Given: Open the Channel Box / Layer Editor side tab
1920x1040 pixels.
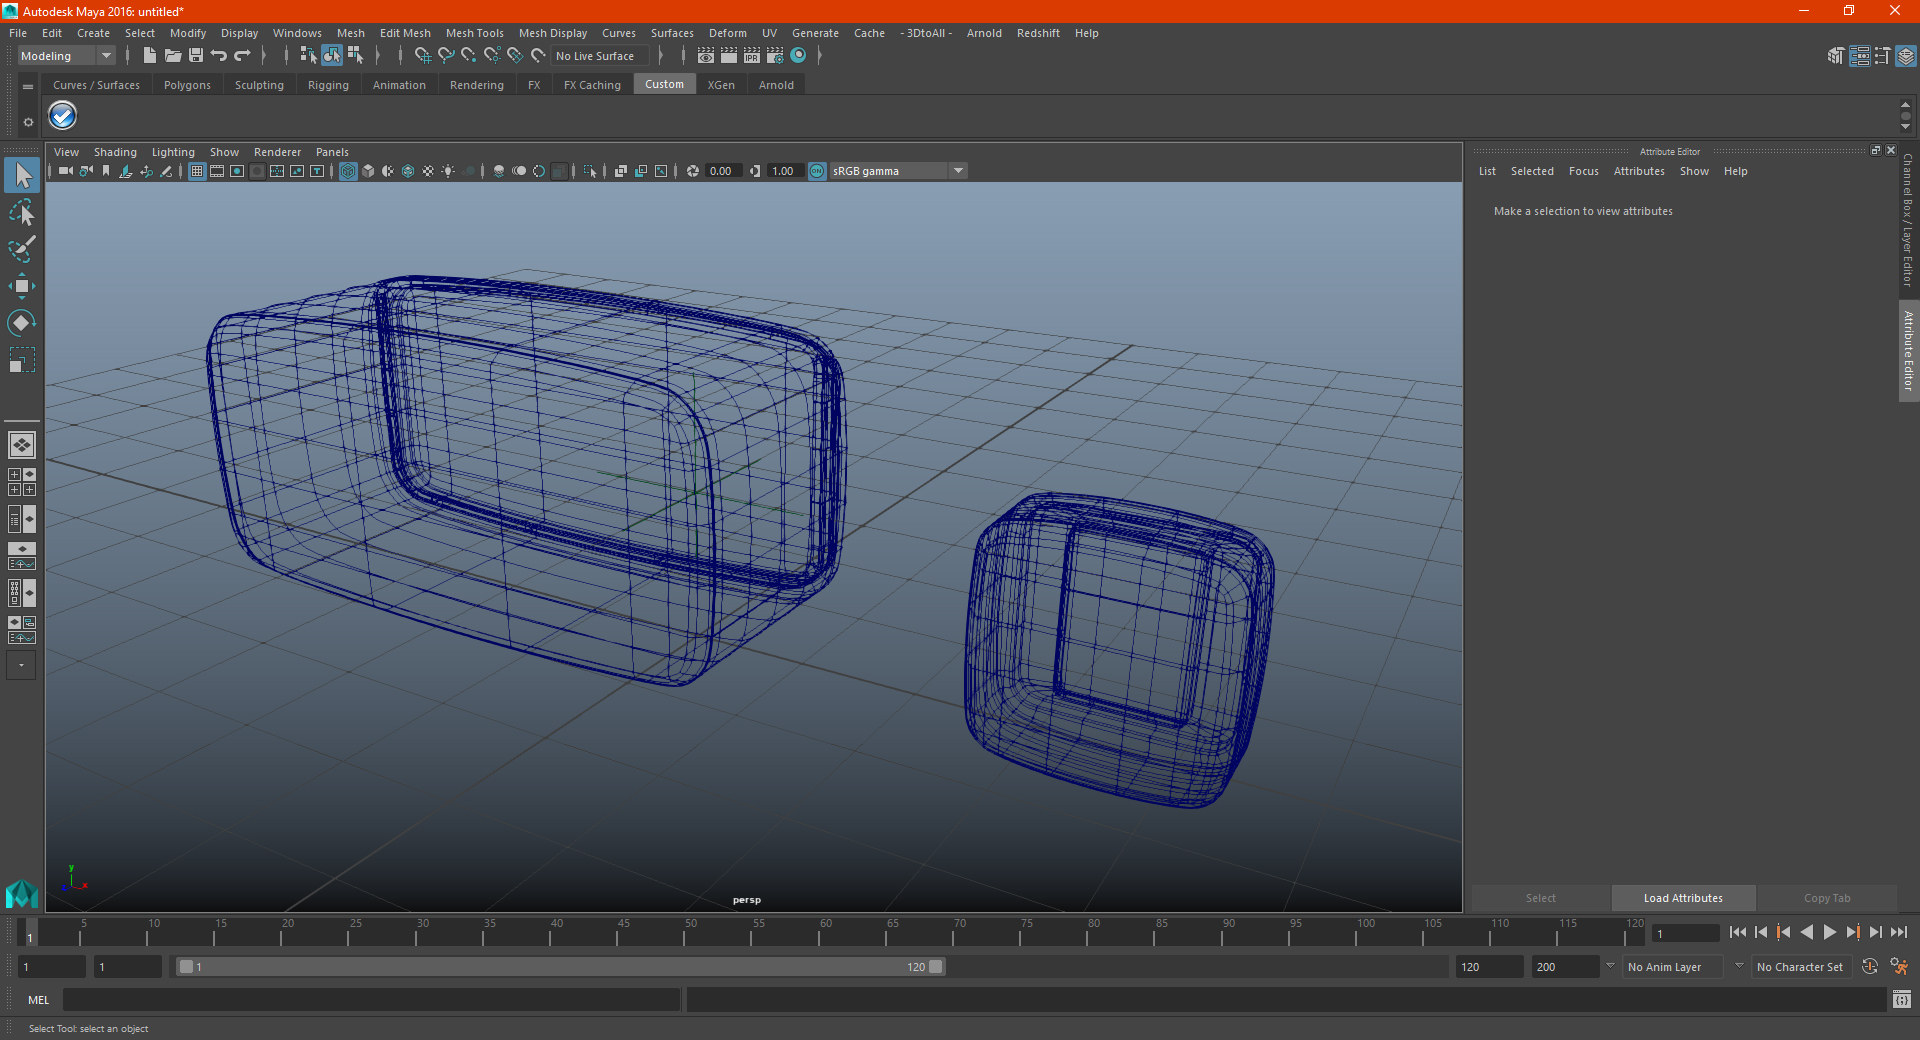Looking at the screenshot, I should 1908,220.
